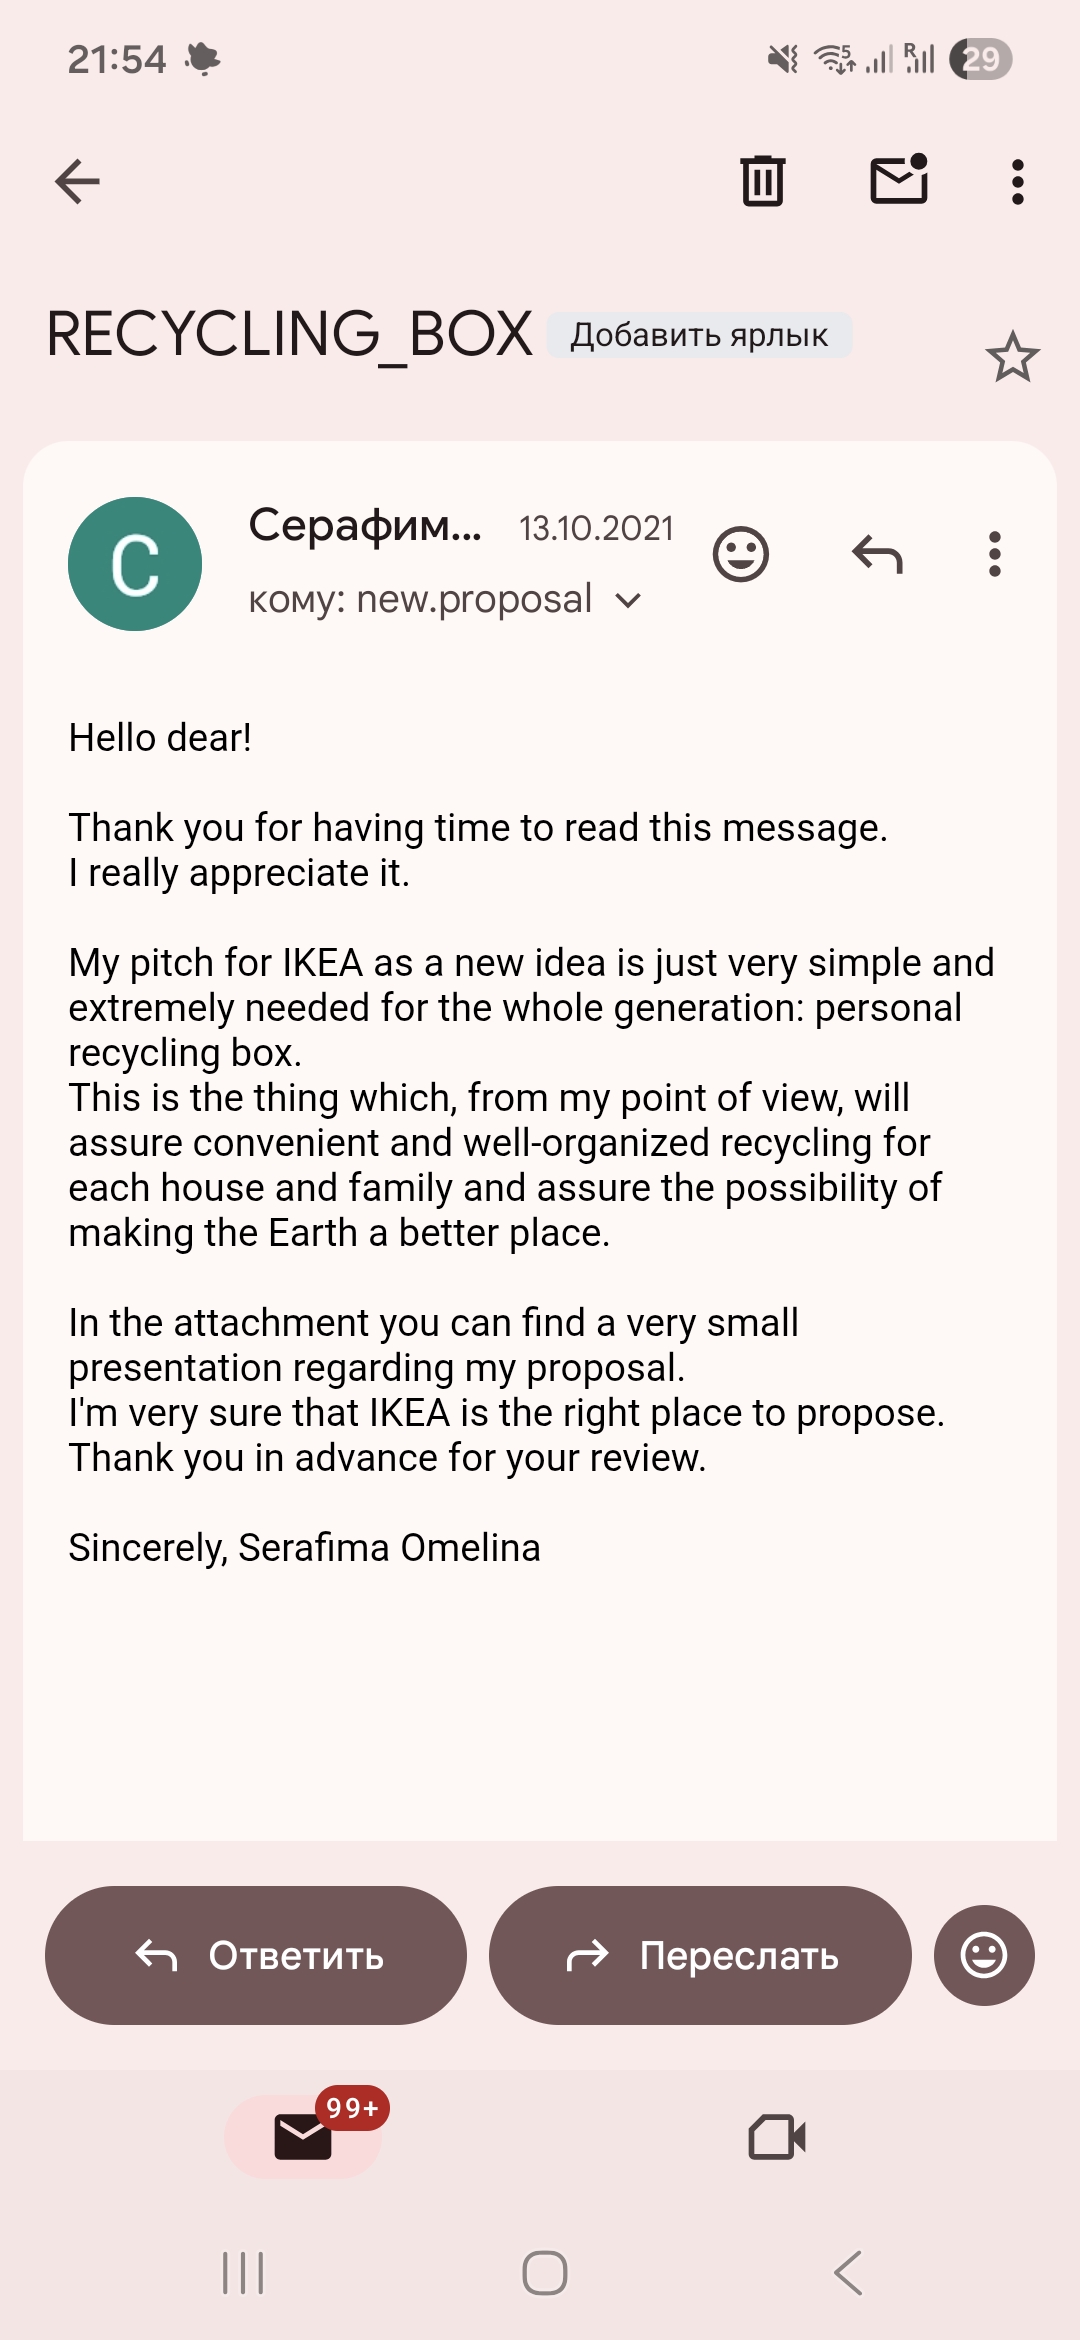The image size is (1080, 2340).
Task: Tap the back arrow to leave email
Action: [x=77, y=182]
